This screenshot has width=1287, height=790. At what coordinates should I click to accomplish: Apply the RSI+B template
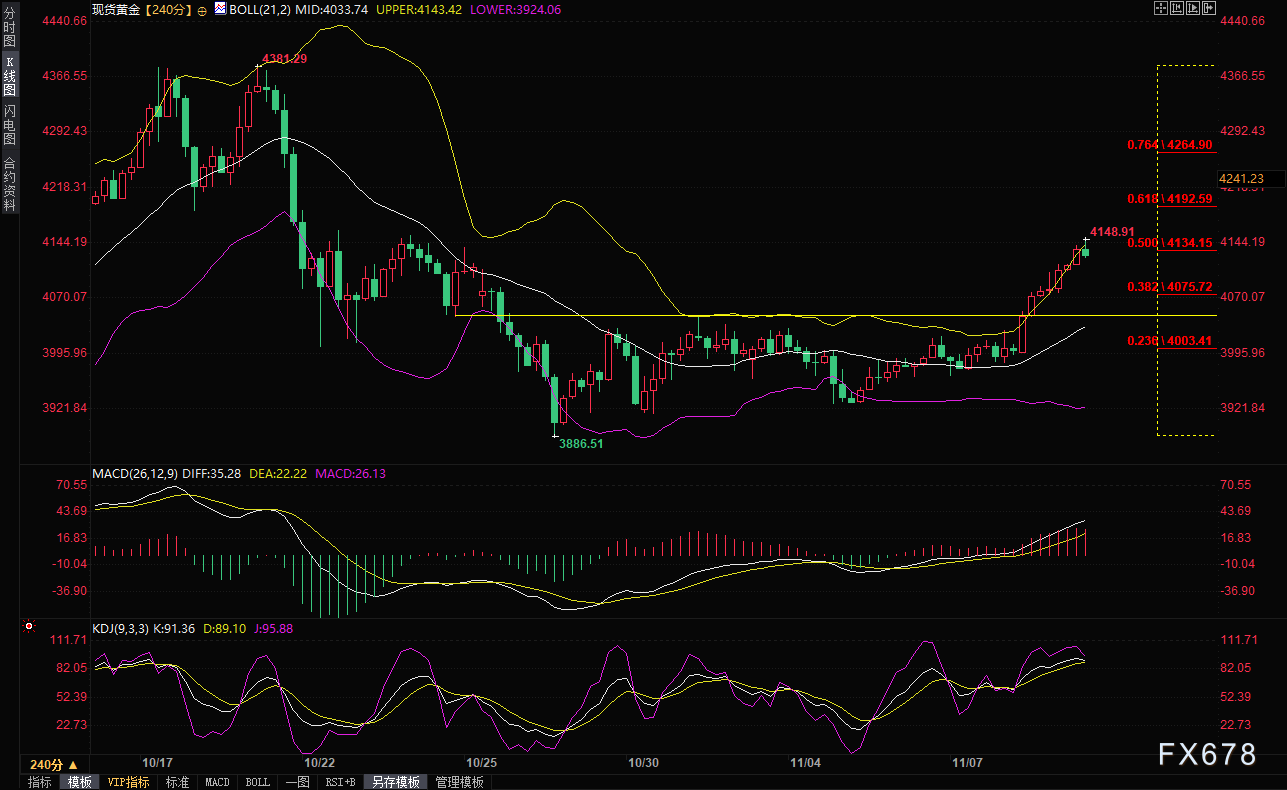tap(341, 782)
